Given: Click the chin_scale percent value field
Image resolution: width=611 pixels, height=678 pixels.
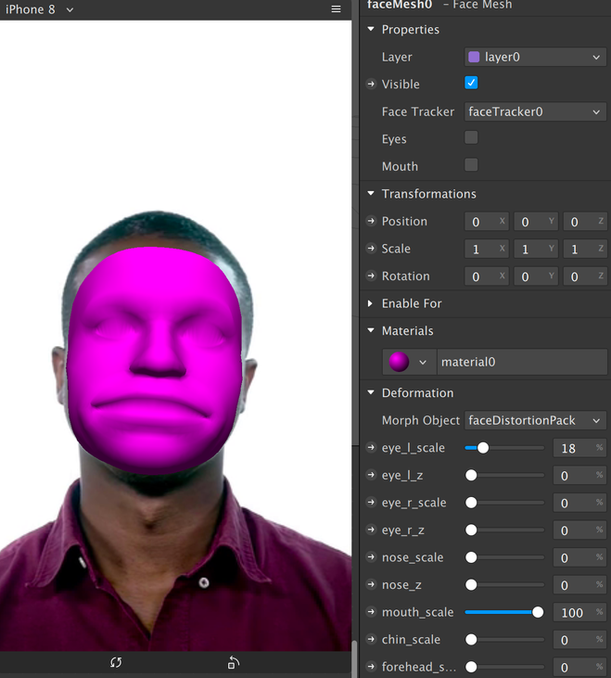Looking at the screenshot, I should click(x=579, y=640).
